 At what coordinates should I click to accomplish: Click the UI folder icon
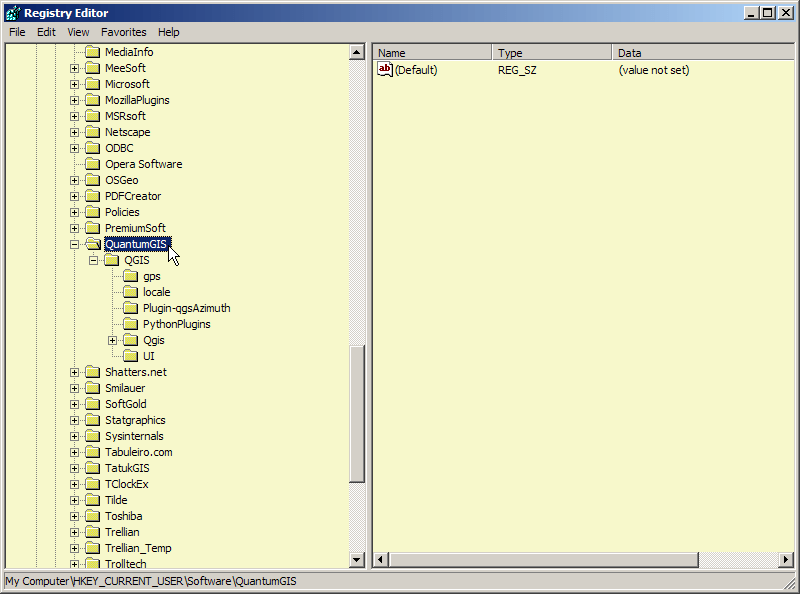131,356
